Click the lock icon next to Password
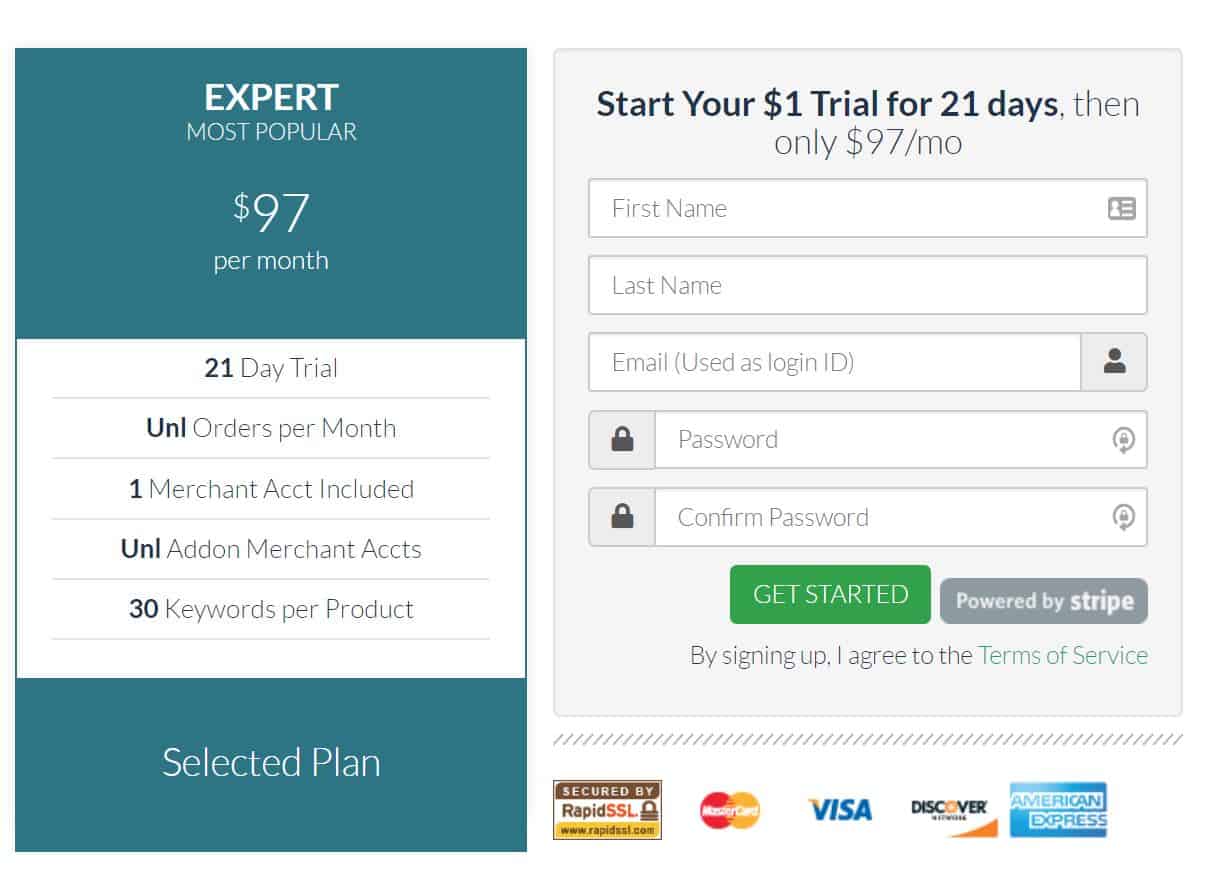The width and height of the screenshot is (1213, 875). click(x=621, y=439)
